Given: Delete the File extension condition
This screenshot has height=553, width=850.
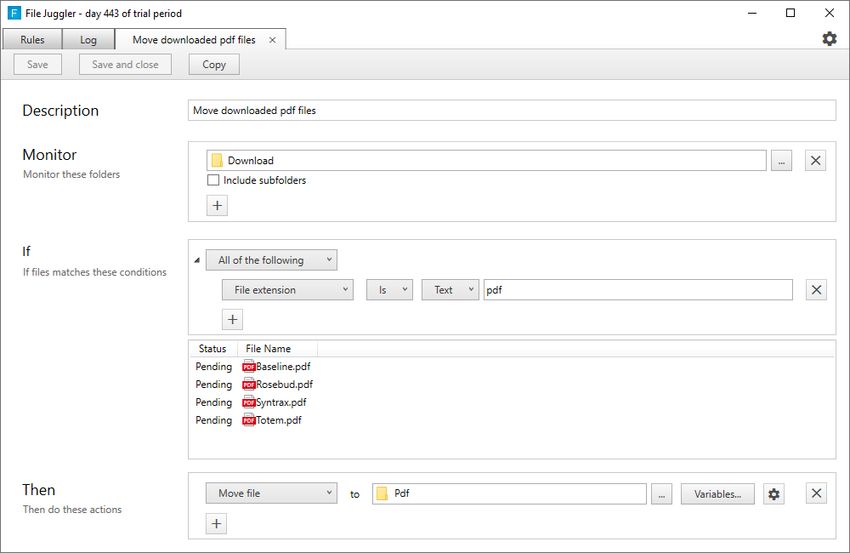Looking at the screenshot, I should 816,290.
